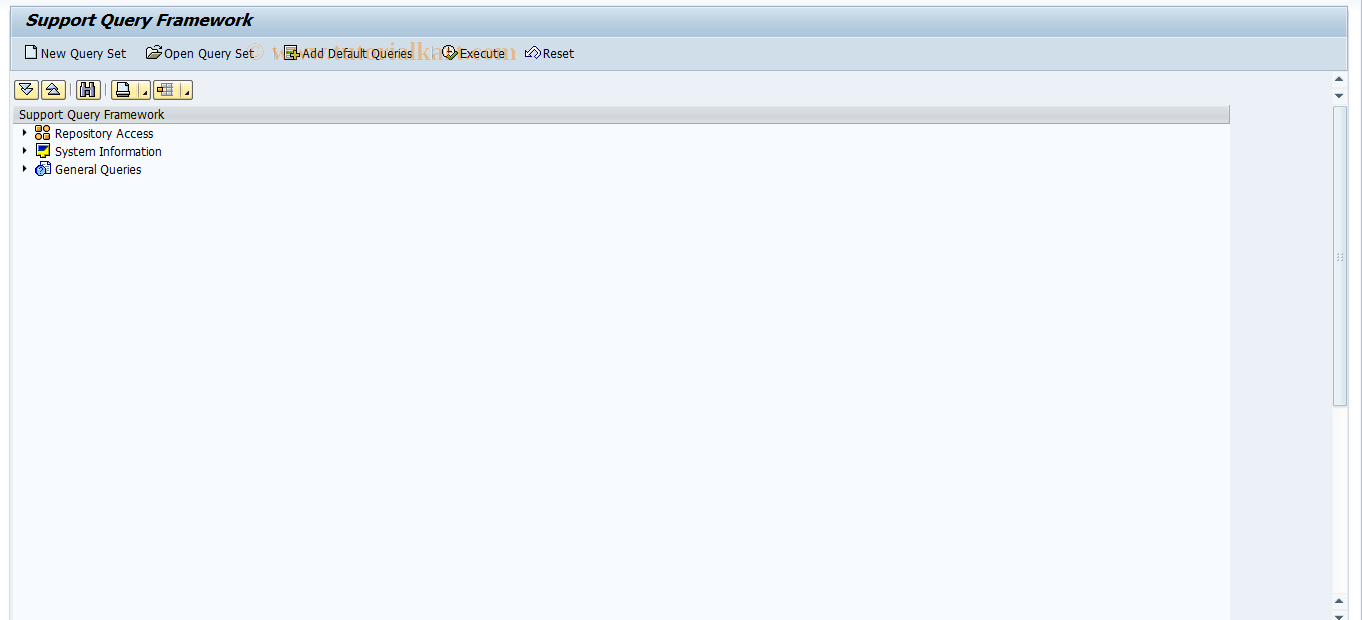
Task: Expand the Repository Access tree node
Action: [x=24, y=133]
